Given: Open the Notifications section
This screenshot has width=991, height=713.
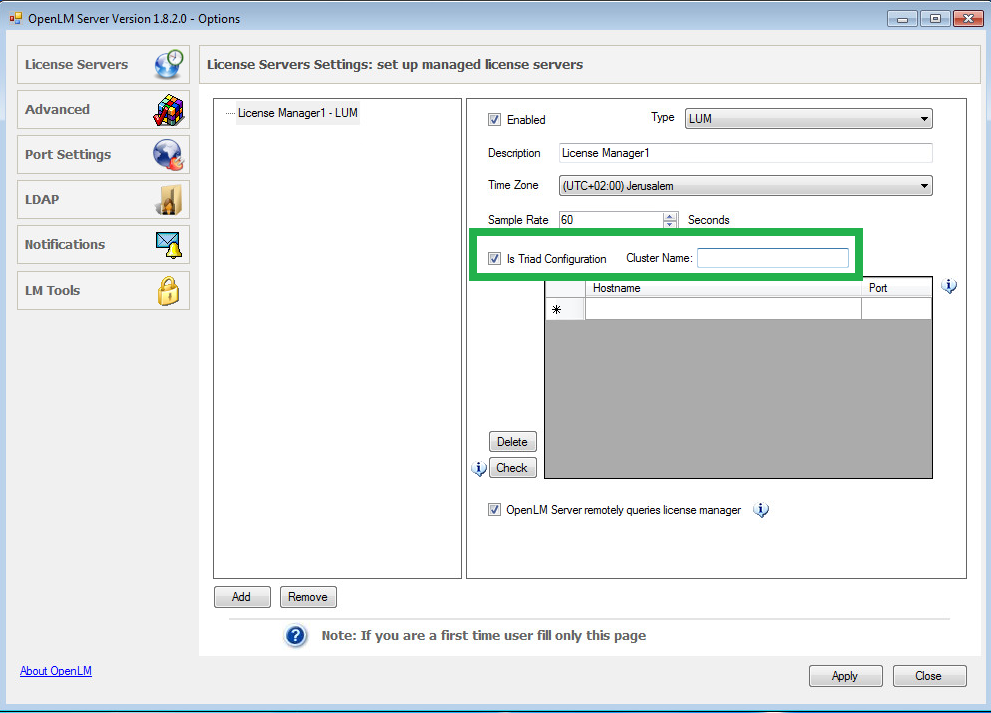Looking at the screenshot, I should coord(103,245).
